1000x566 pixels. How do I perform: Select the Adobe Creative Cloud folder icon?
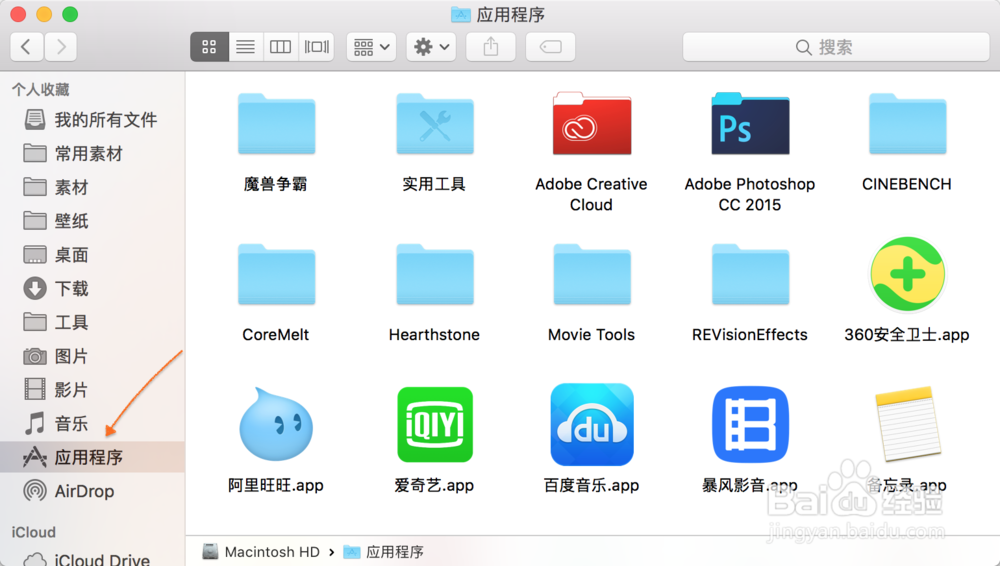pos(592,124)
